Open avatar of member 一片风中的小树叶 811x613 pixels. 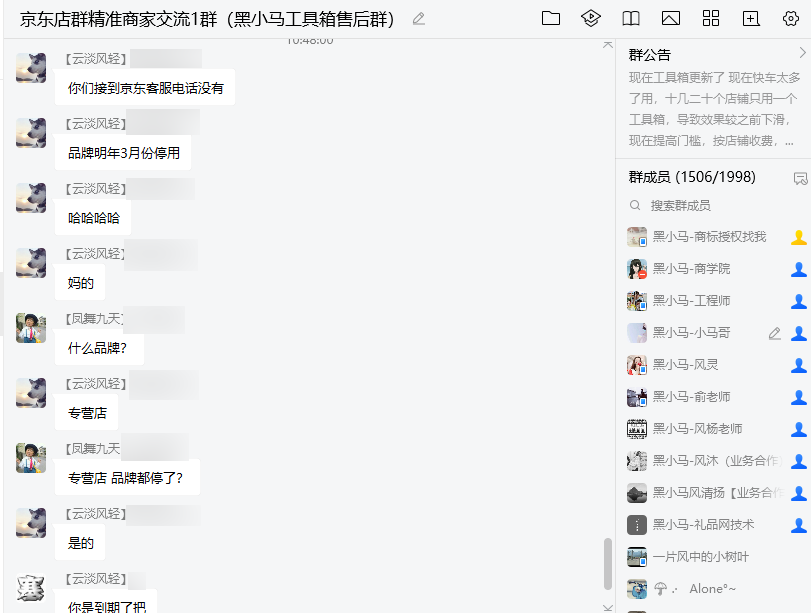pos(637,557)
